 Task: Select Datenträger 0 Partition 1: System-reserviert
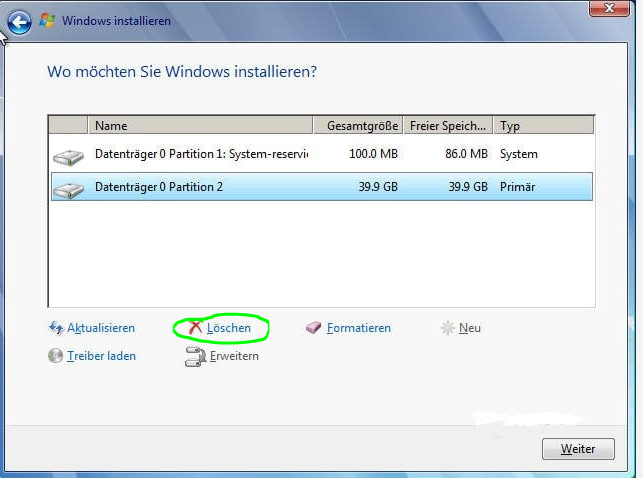coord(322,154)
